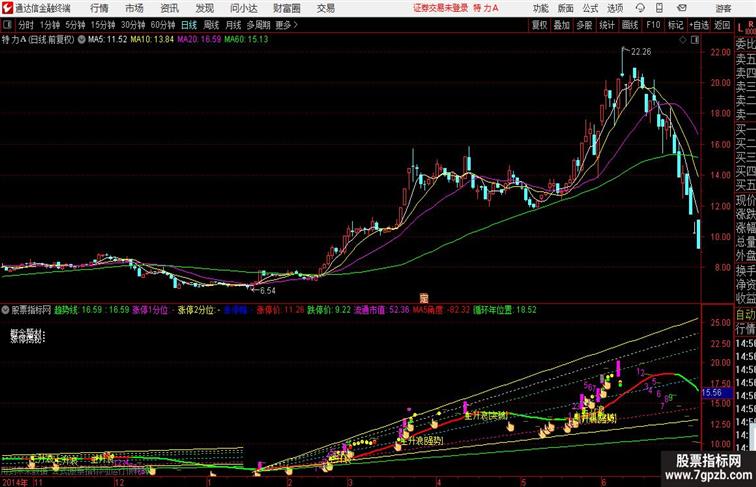Viewport: 756px width, 487px height.
Task: Click the 涨停价: 11.26 readout
Action: point(280,310)
